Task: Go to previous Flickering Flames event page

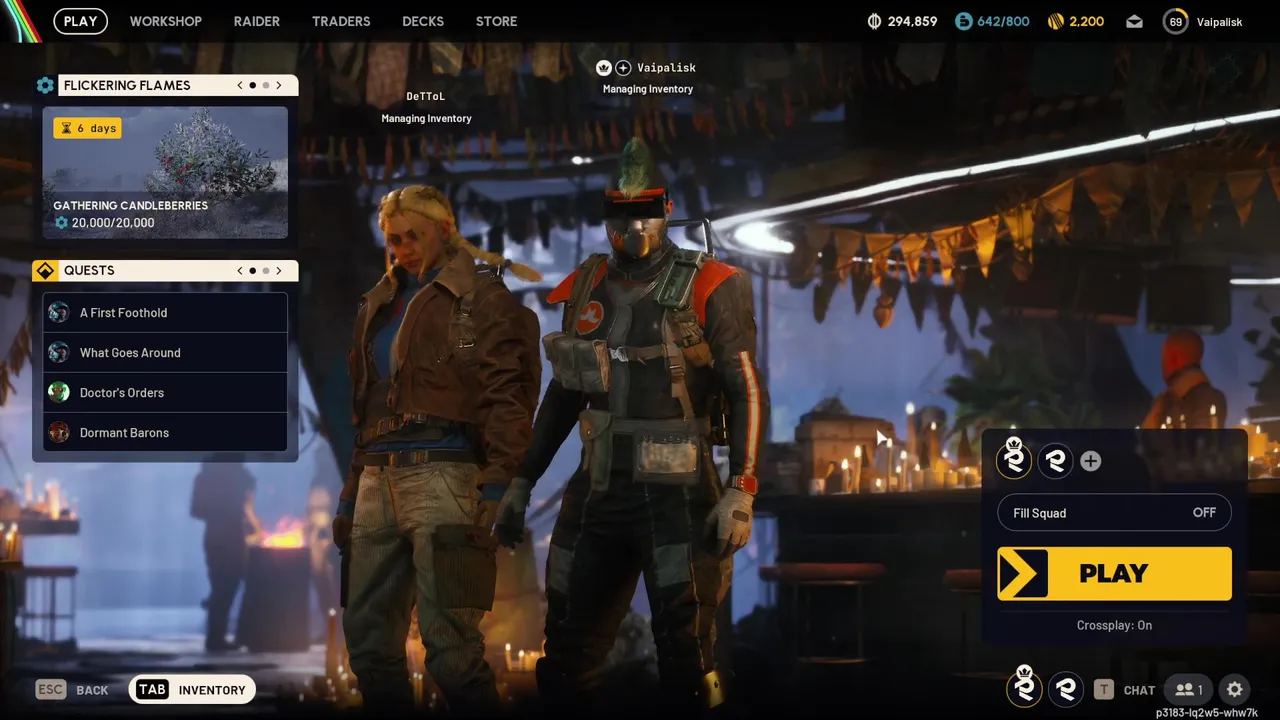Action: 240,85
